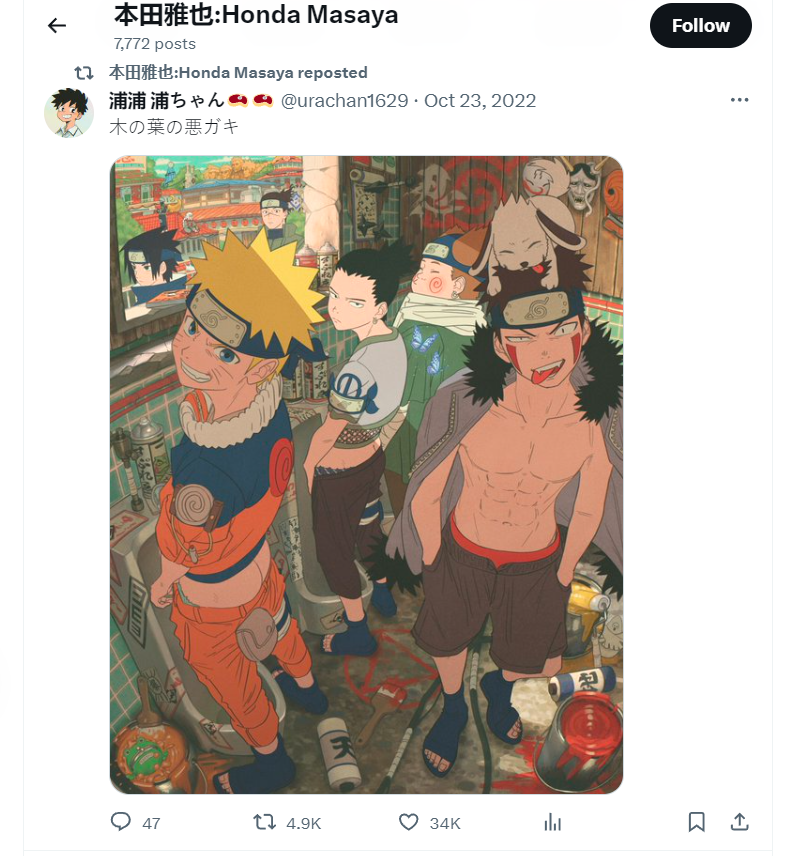Image resolution: width=800 pixels, height=856 pixels.
Task: Go back using the left arrow
Action: [57, 25]
